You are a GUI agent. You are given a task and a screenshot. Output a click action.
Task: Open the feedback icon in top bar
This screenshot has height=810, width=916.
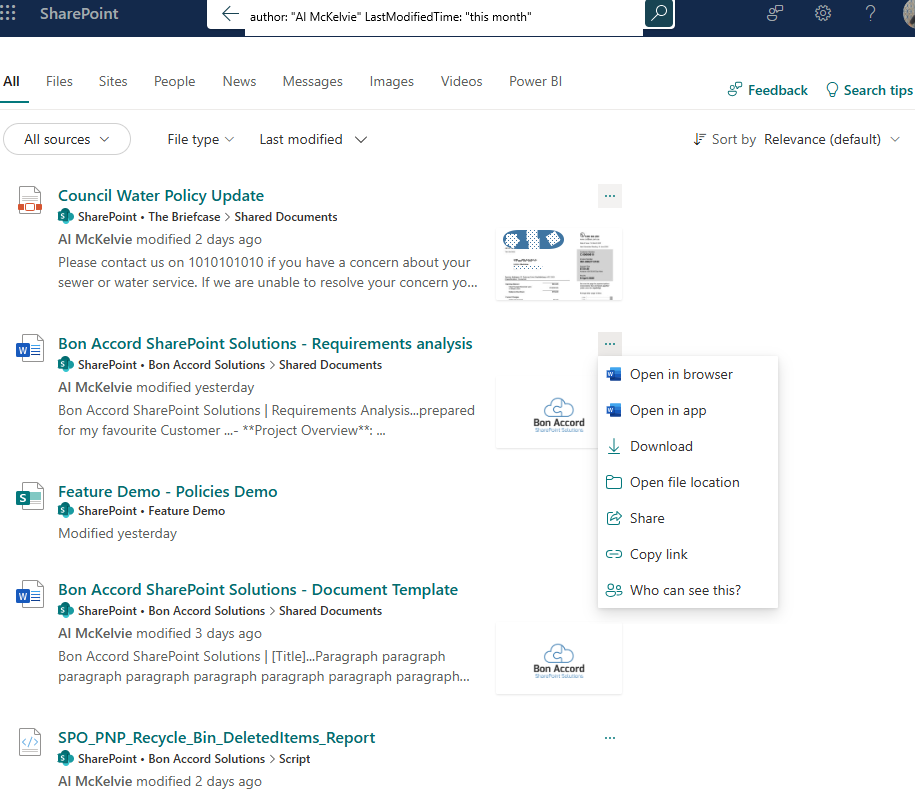click(775, 13)
